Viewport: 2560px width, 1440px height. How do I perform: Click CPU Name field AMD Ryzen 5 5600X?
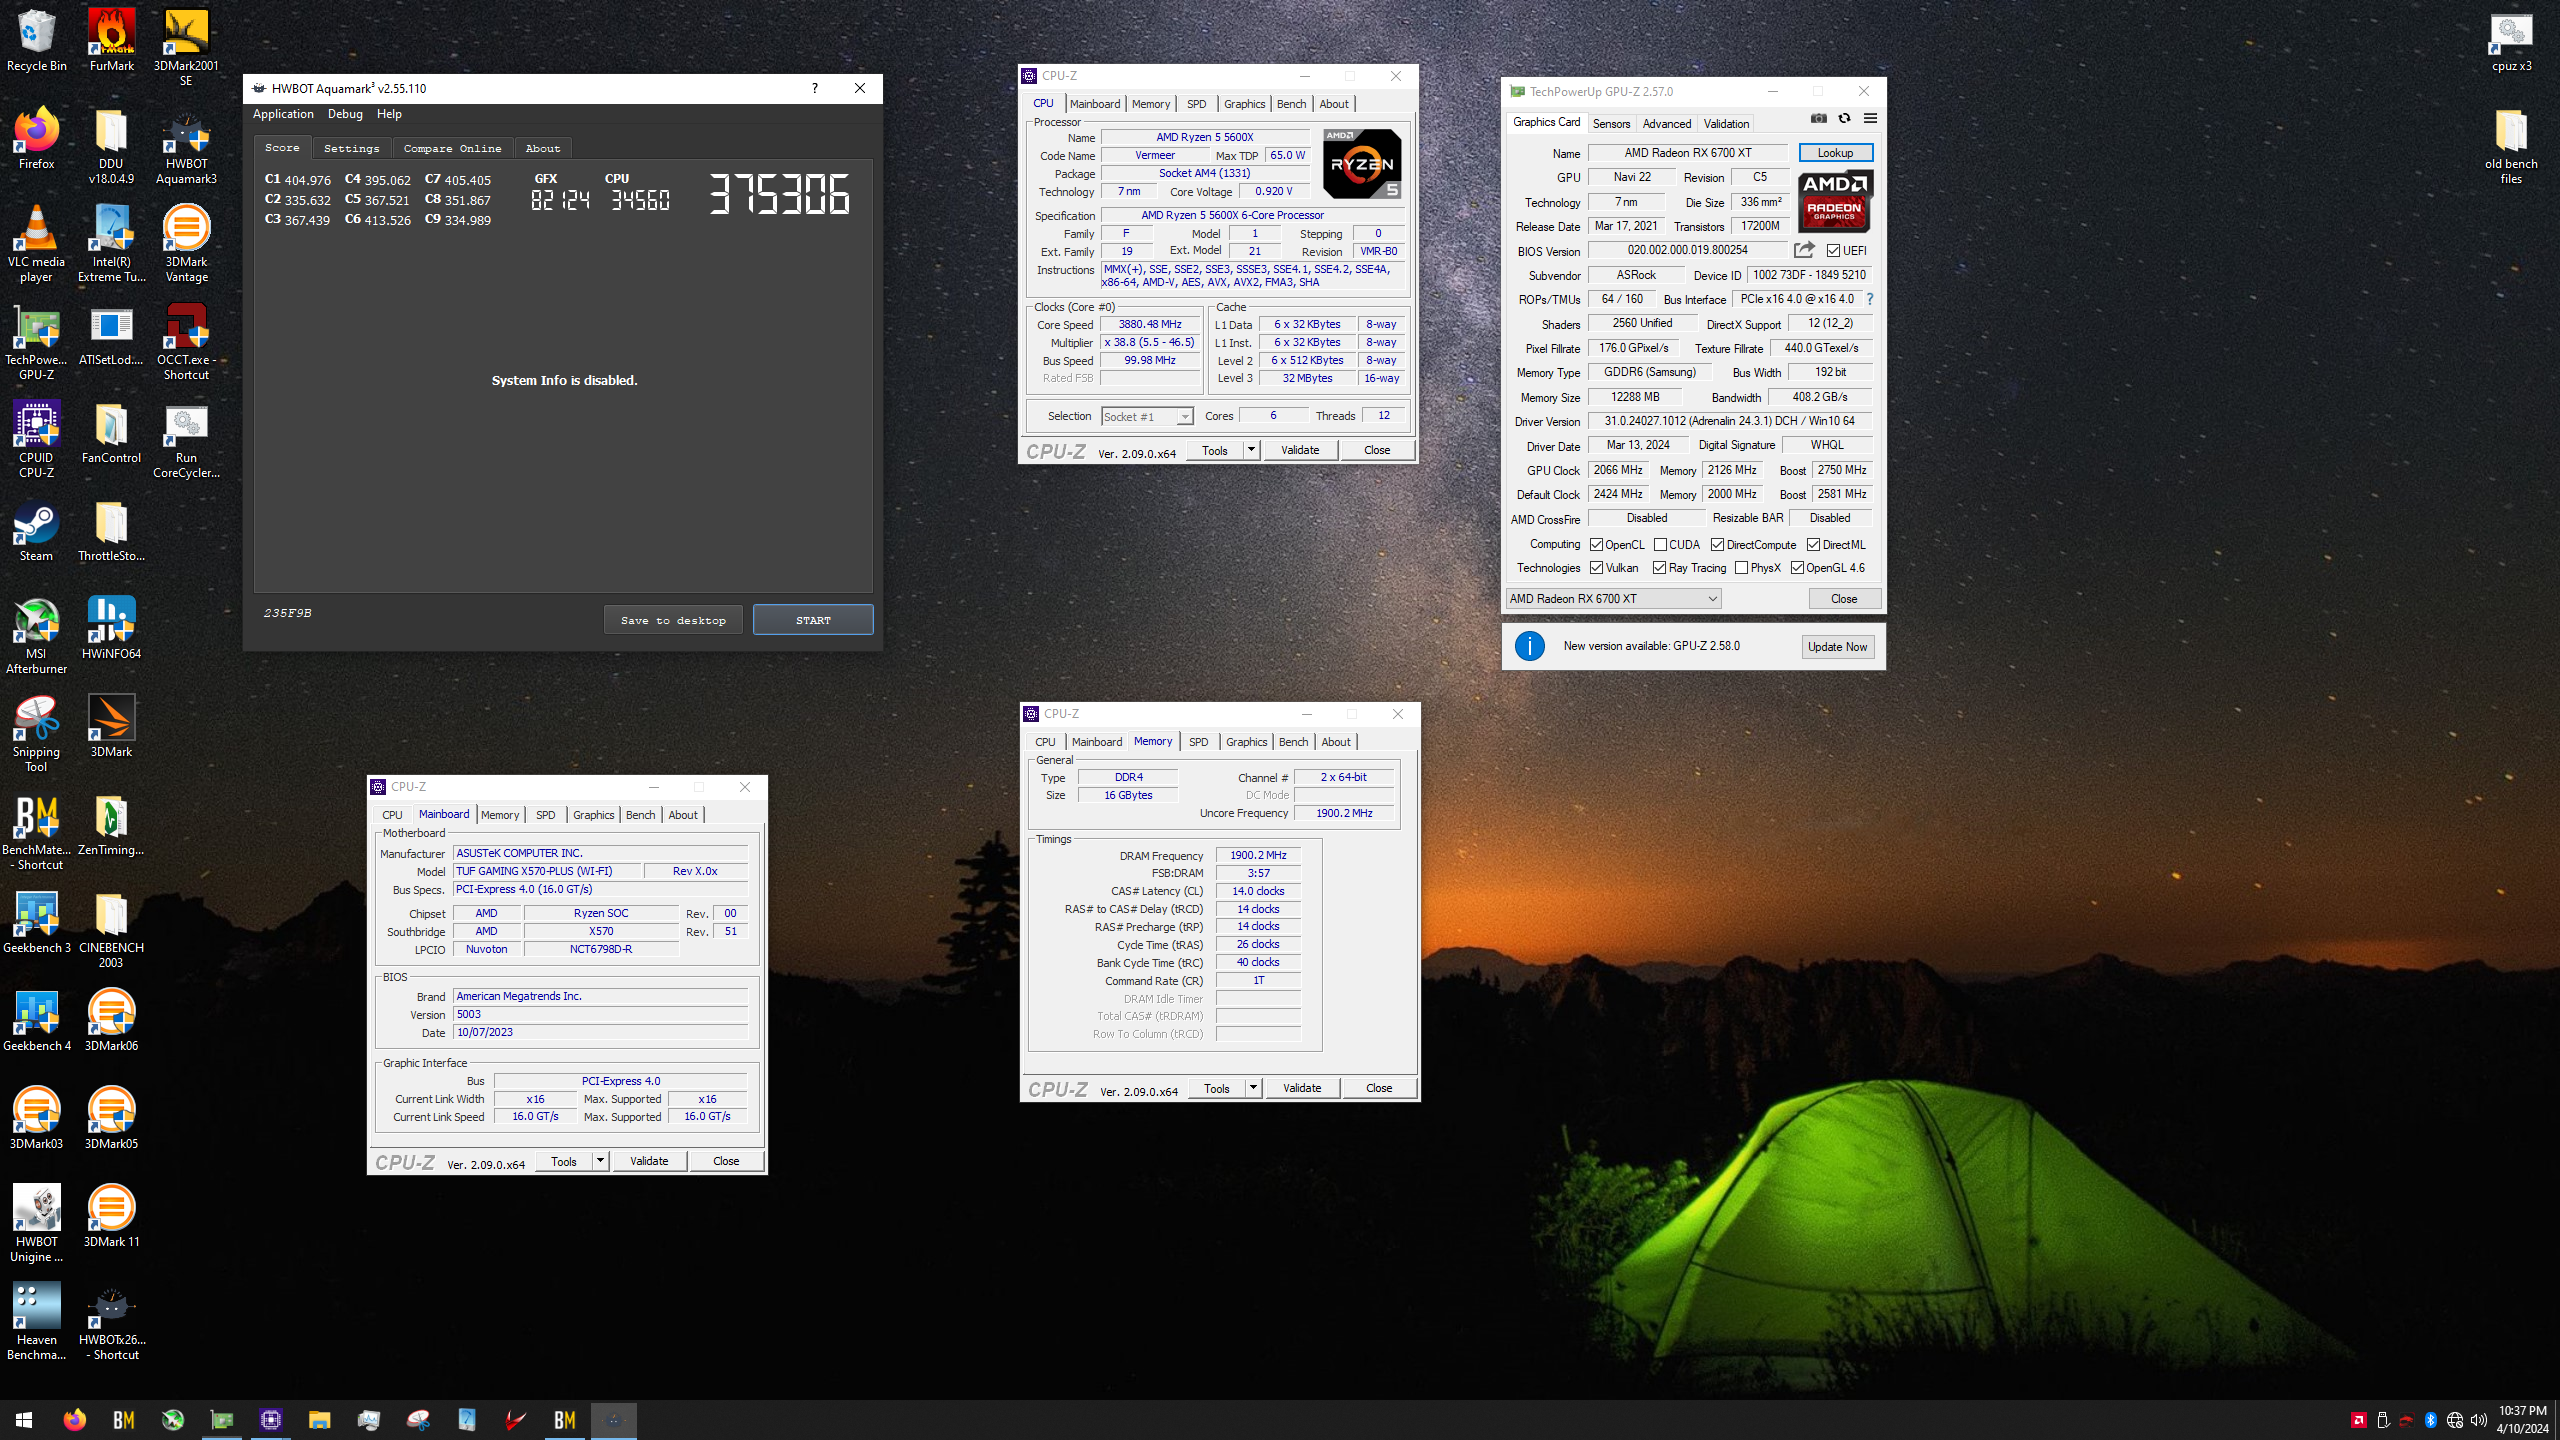click(x=1204, y=137)
